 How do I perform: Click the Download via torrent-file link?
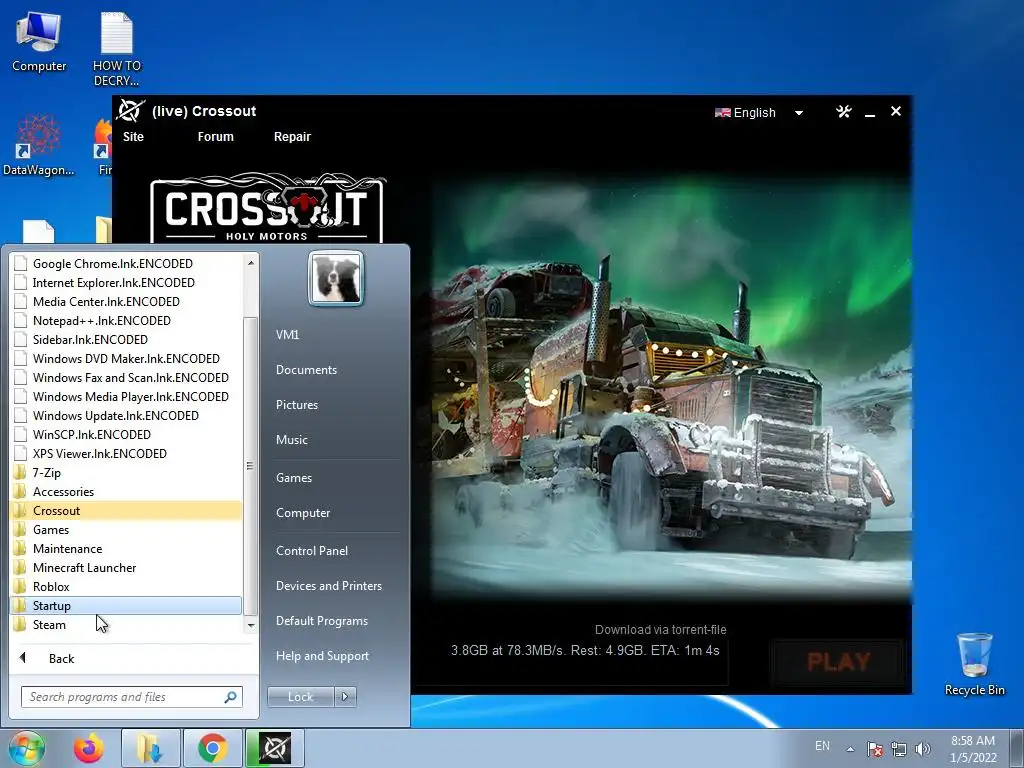click(660, 630)
